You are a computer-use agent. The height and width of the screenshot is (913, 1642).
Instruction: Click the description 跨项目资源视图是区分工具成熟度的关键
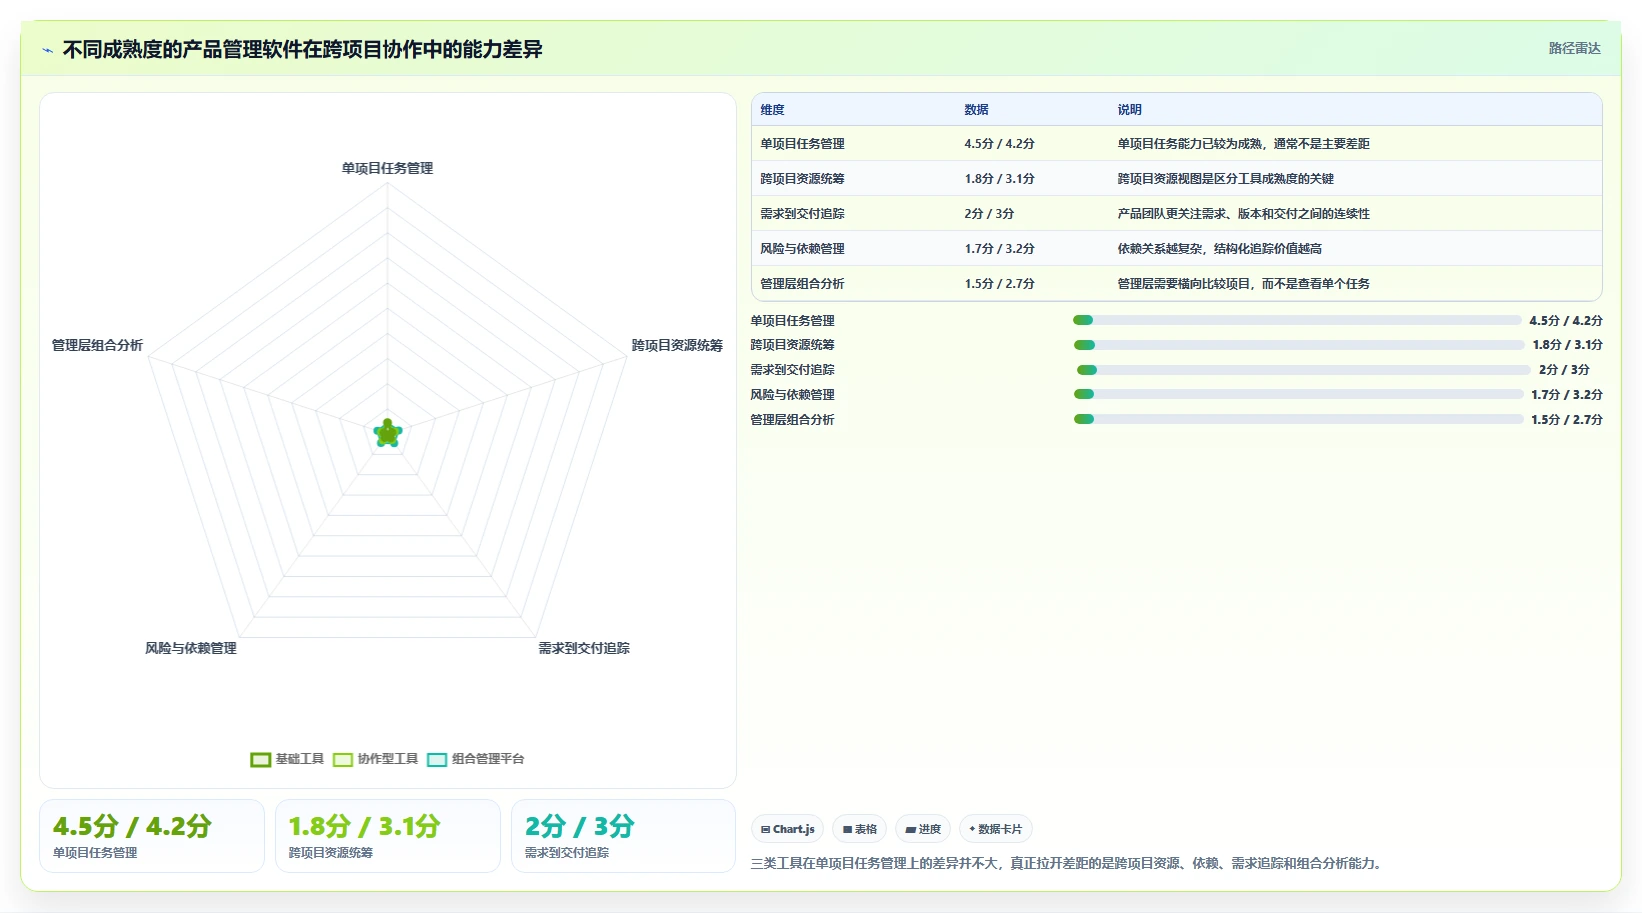coord(1225,179)
